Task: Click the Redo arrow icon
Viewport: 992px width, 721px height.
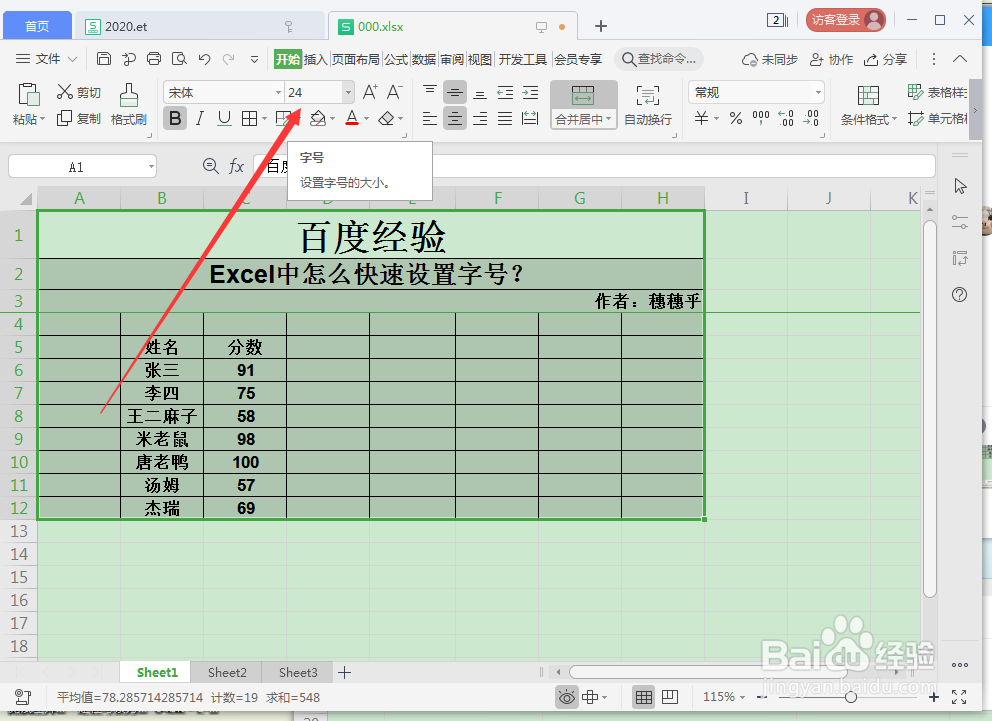Action: coord(228,59)
